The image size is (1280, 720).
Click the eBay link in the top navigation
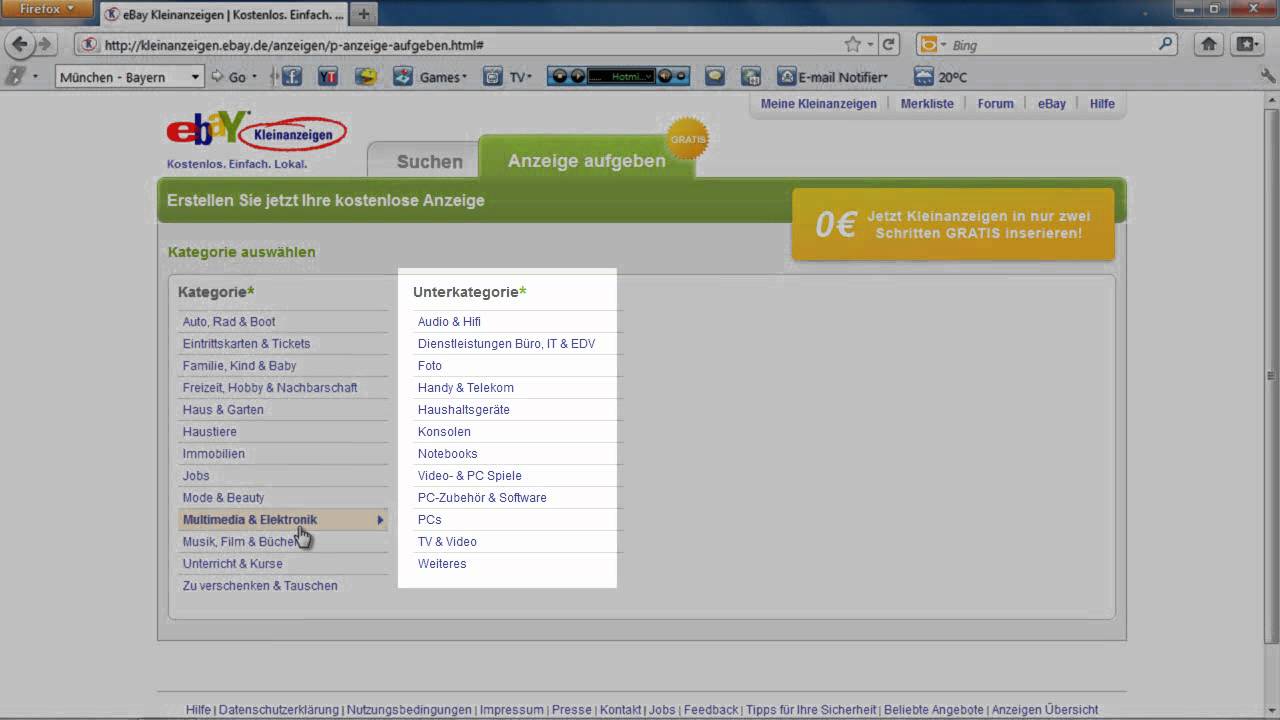coord(1051,103)
